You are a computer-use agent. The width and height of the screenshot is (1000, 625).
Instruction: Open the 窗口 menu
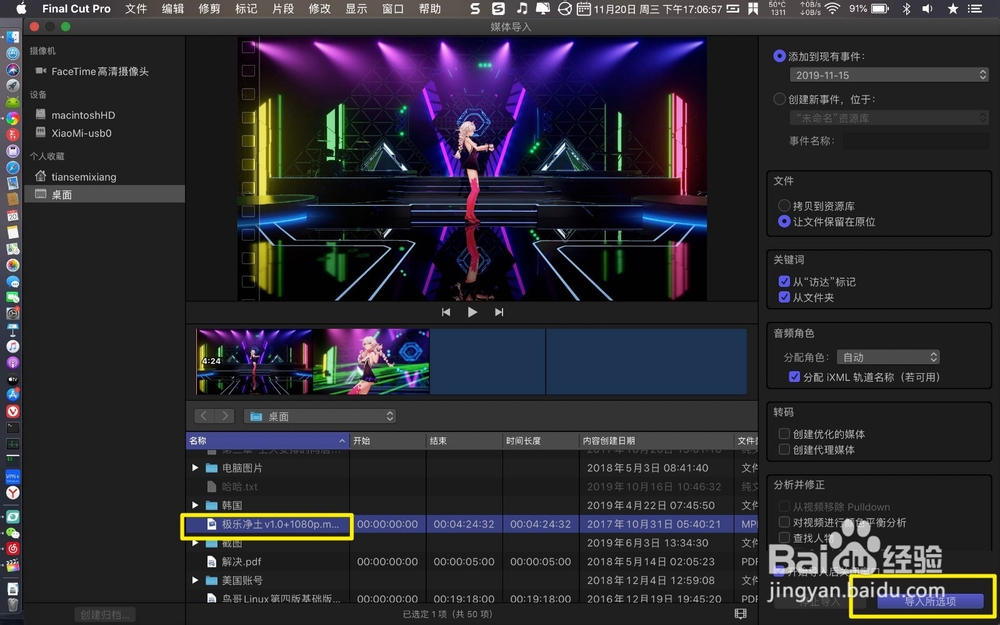(393, 8)
